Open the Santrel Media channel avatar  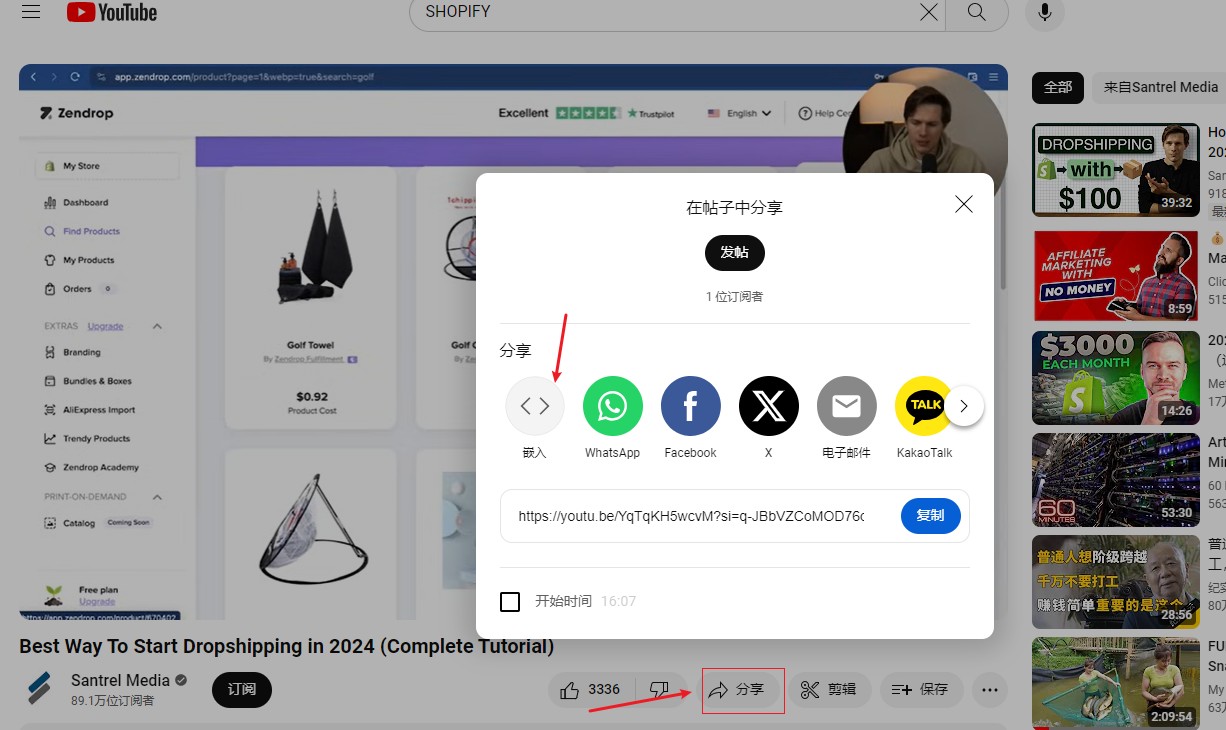(39, 690)
